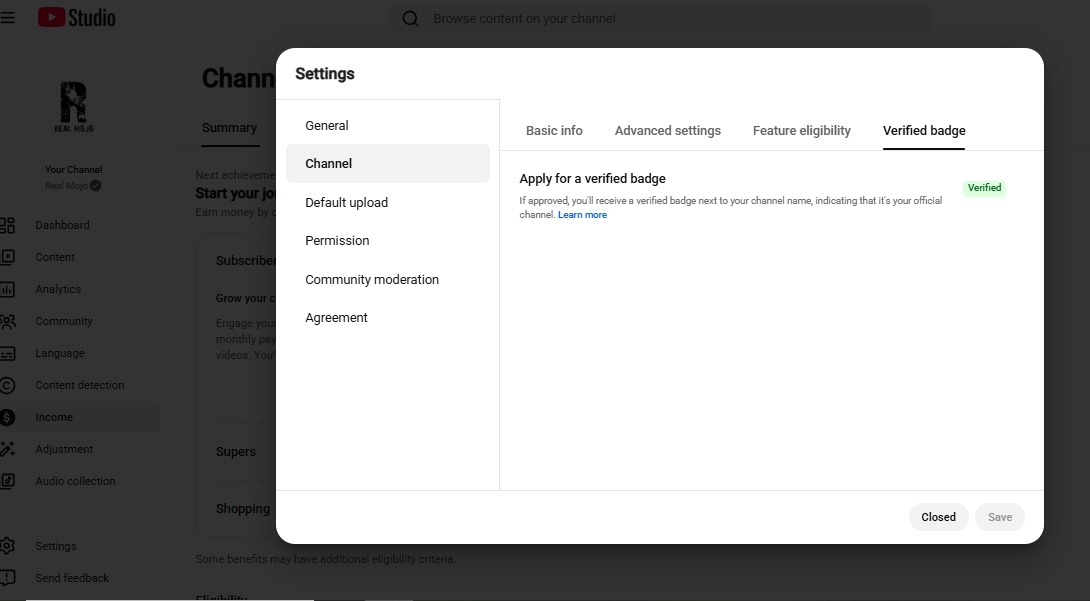Screen dimensions: 1090x601
Task: Click the Save button in dialog
Action: tap(1000, 517)
